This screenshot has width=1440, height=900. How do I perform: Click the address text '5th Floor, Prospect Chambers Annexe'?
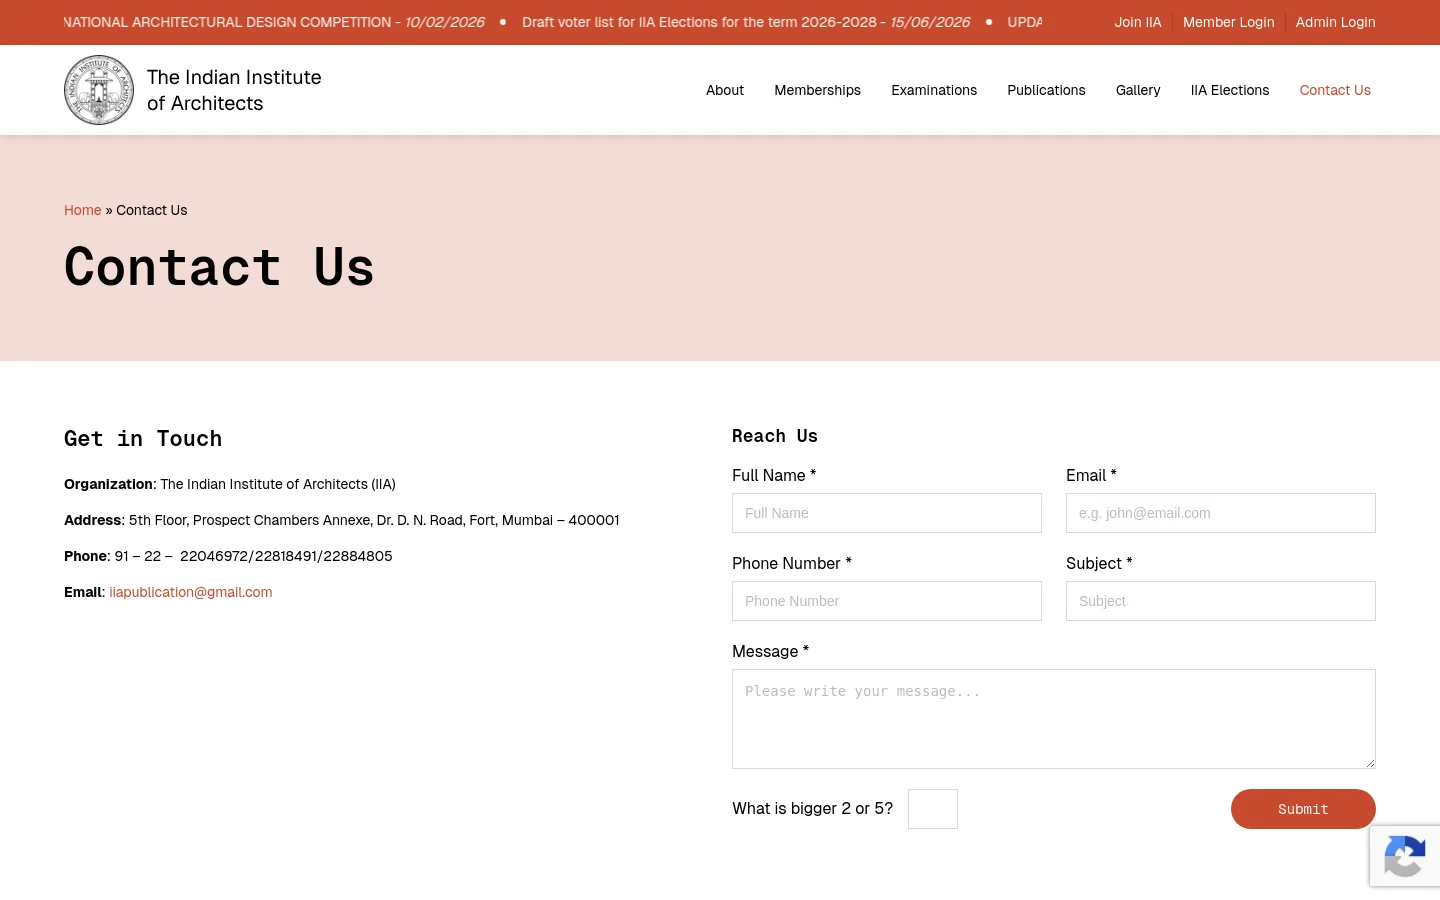coord(250,520)
